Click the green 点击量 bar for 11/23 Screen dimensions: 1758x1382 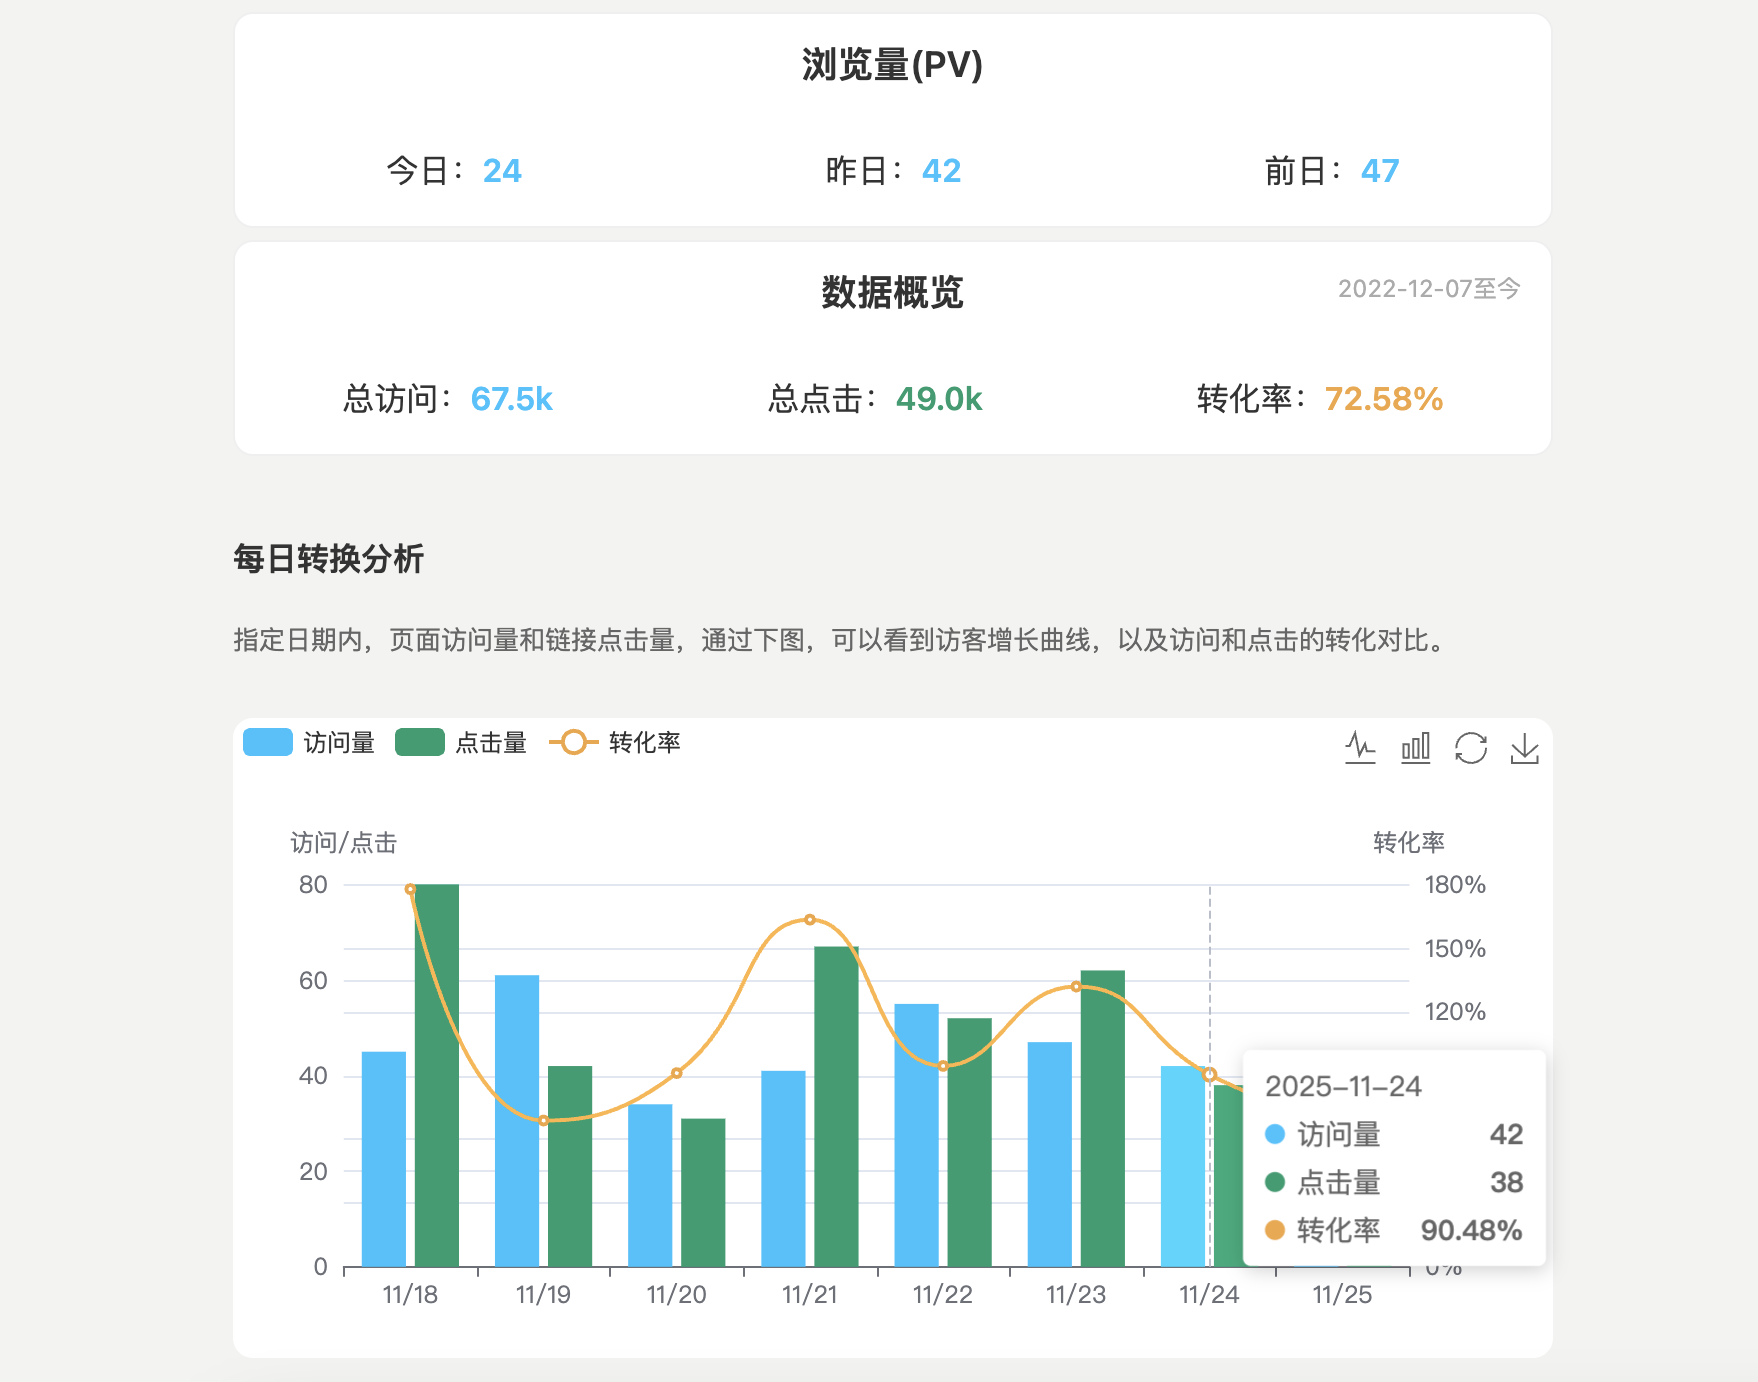[x=1102, y=1118]
